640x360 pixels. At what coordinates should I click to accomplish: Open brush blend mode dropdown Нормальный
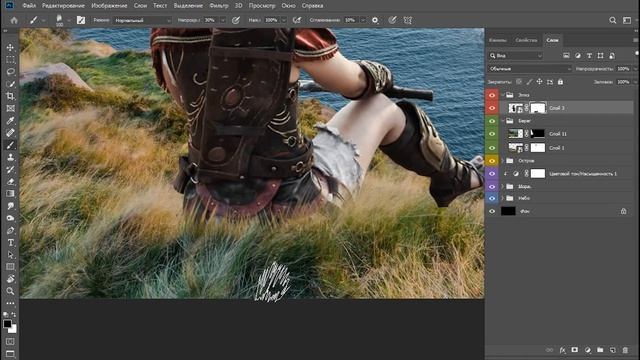142,20
